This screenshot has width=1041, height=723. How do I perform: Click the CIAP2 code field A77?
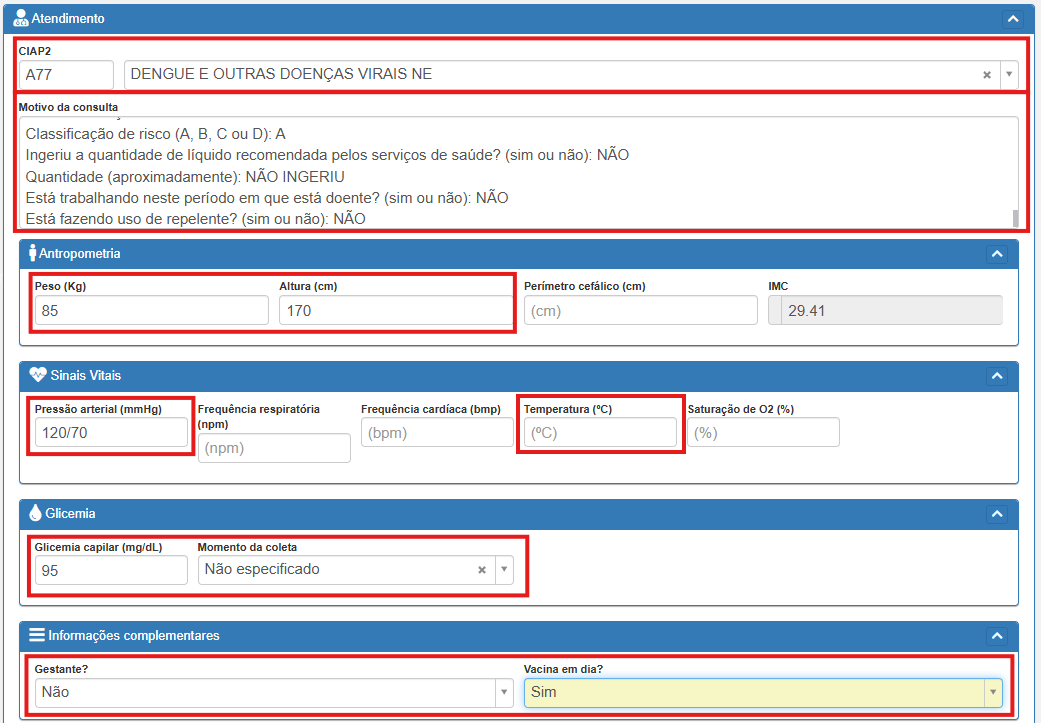coord(66,75)
